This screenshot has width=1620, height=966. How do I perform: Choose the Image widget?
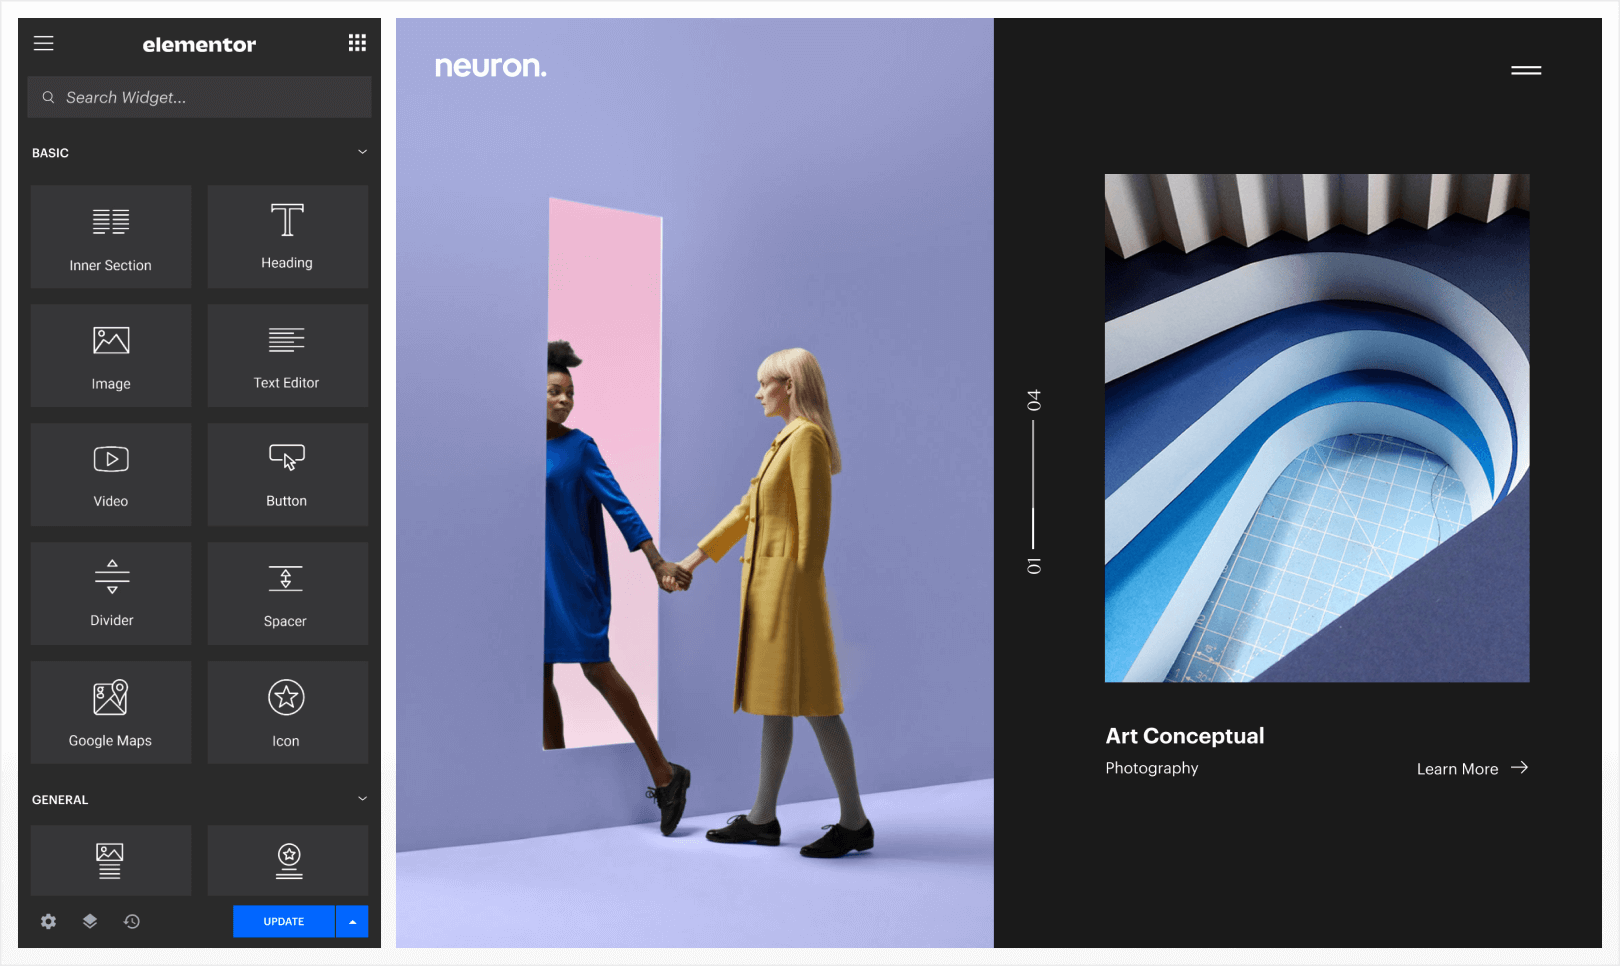click(x=111, y=356)
